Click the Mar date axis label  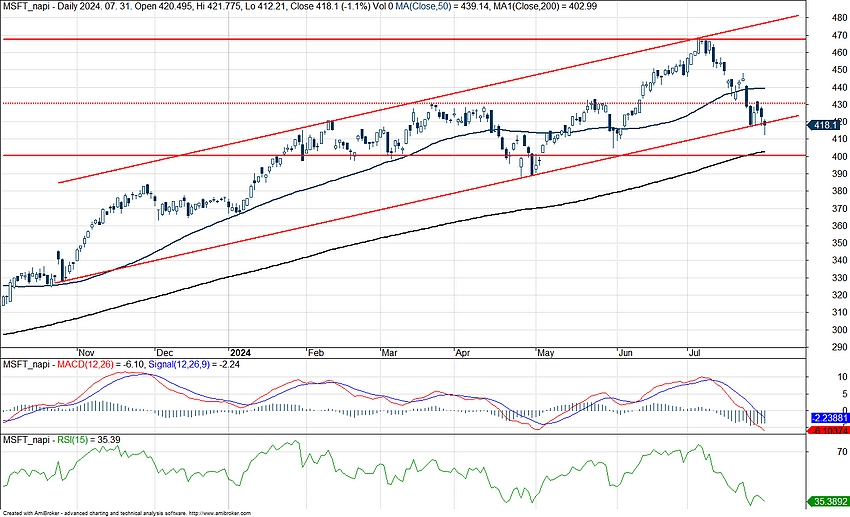390,353
